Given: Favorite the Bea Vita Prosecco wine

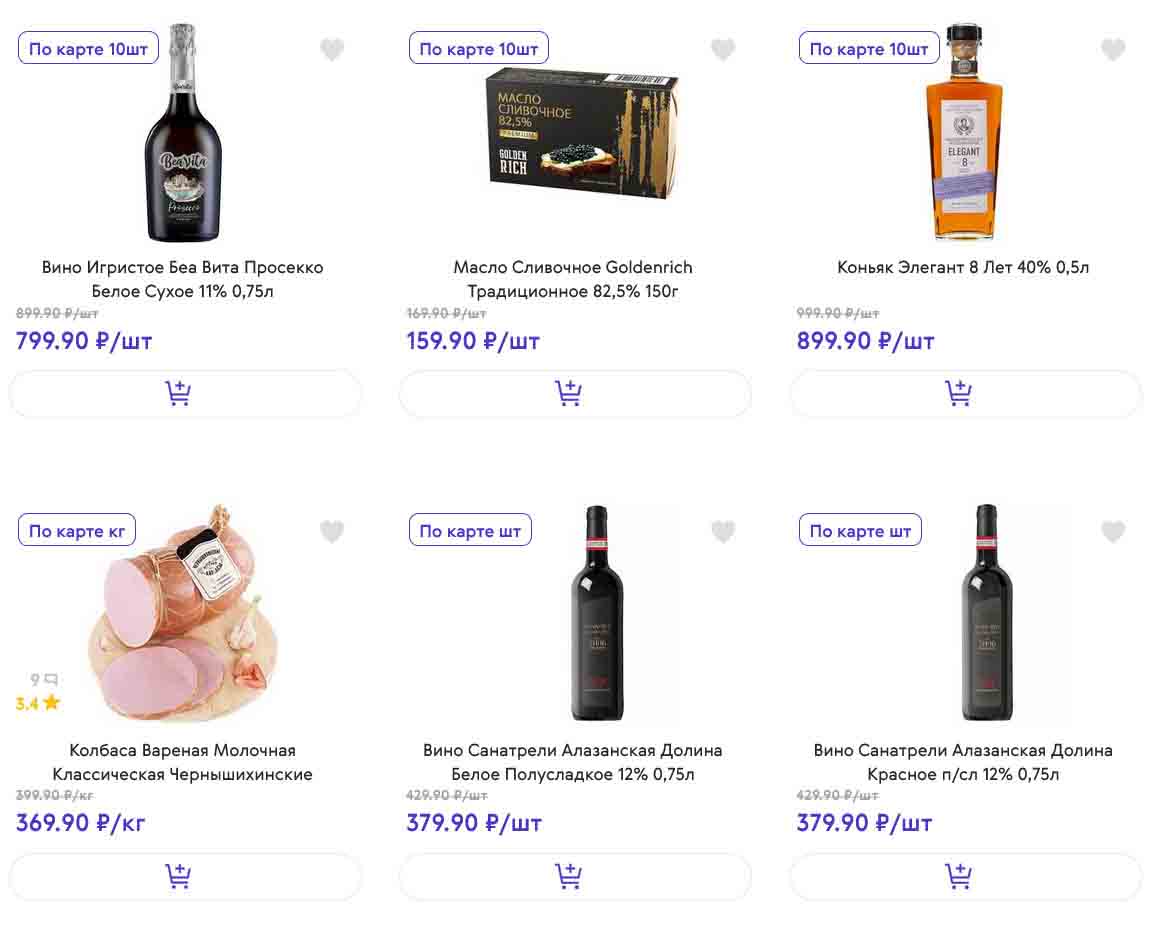Looking at the screenshot, I should 332,49.
